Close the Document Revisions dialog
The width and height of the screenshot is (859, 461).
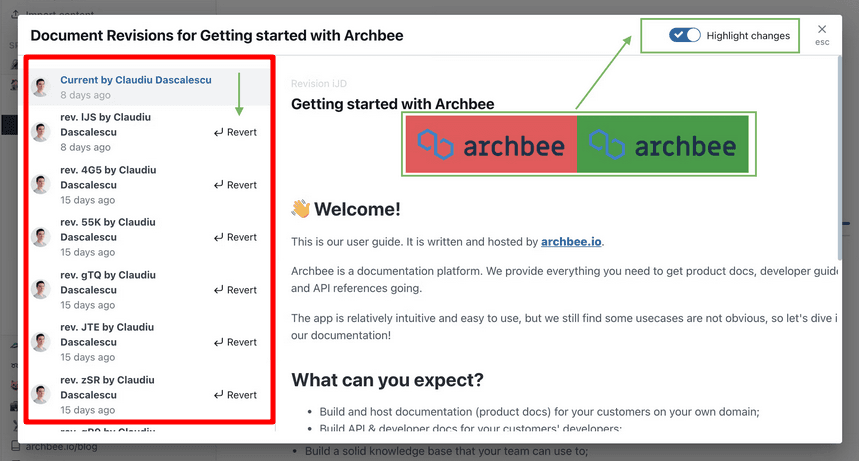(x=822, y=30)
